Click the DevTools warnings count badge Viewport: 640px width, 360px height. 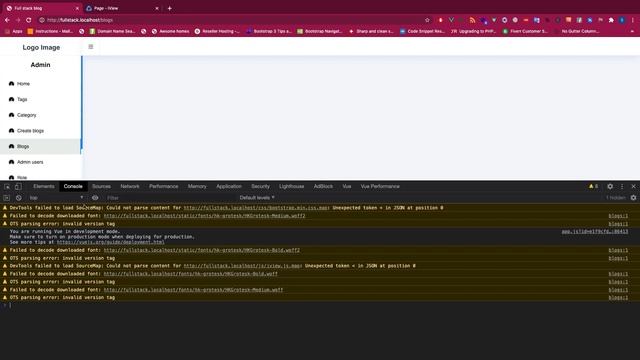coord(593,186)
